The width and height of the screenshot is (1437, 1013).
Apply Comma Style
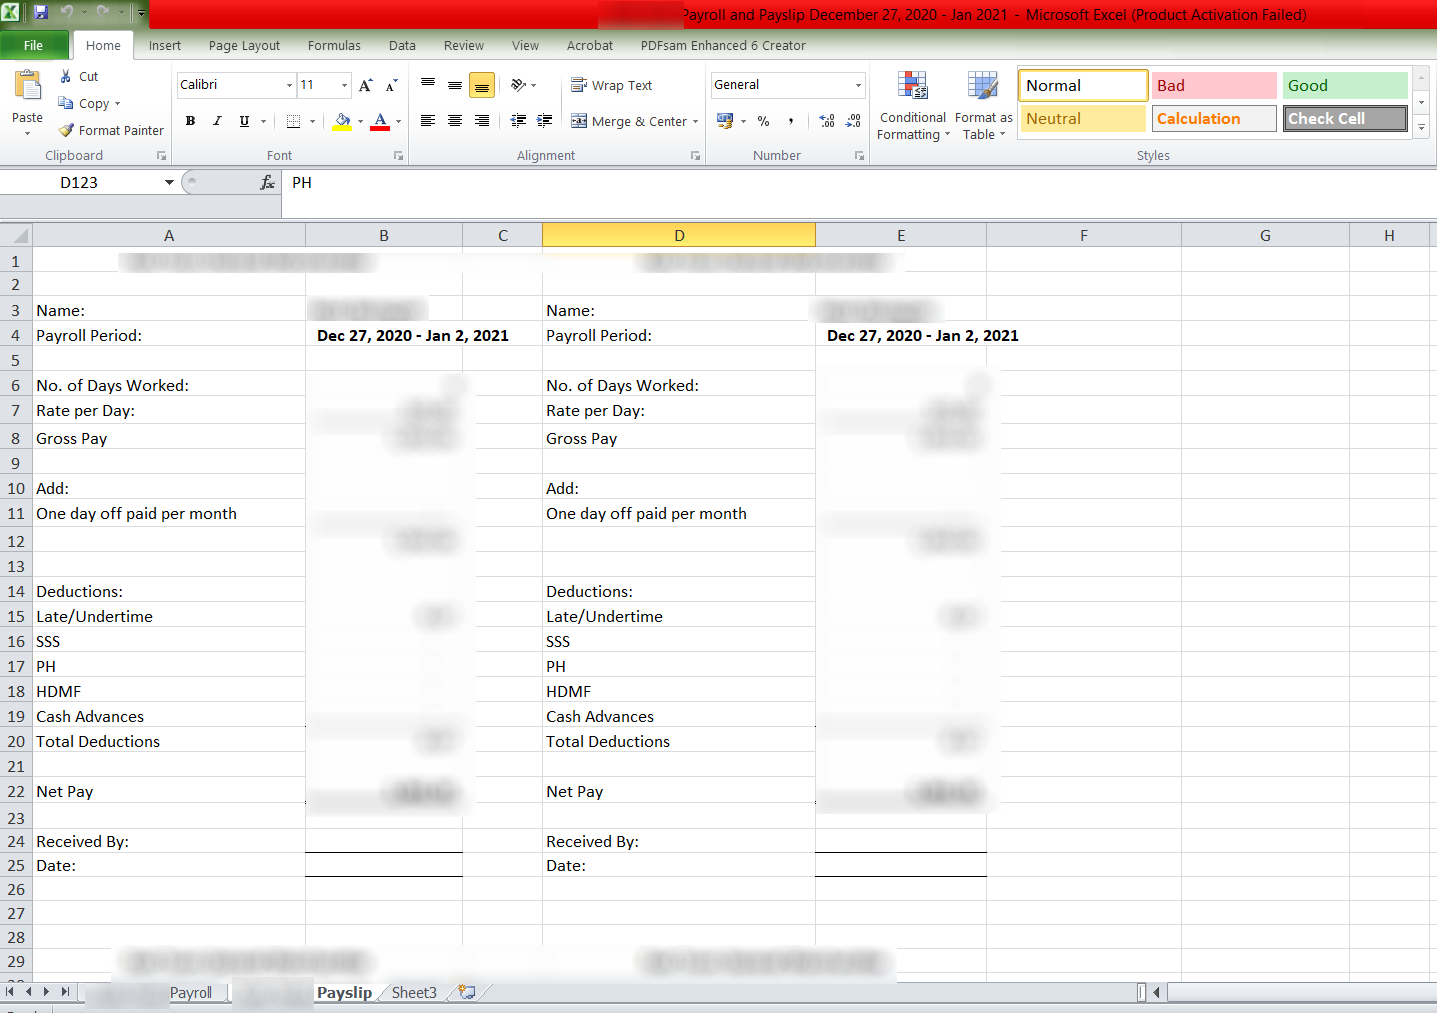point(791,121)
